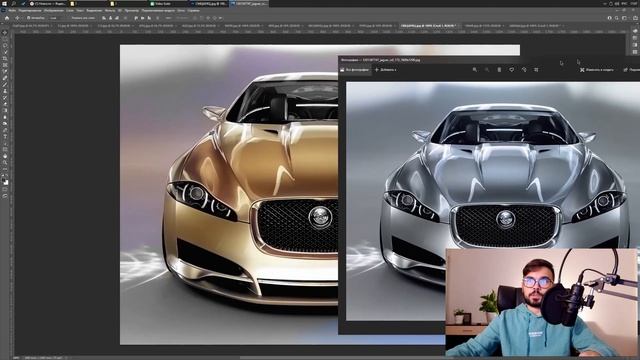
Task: Open the Окно menu
Action: pos(181,11)
